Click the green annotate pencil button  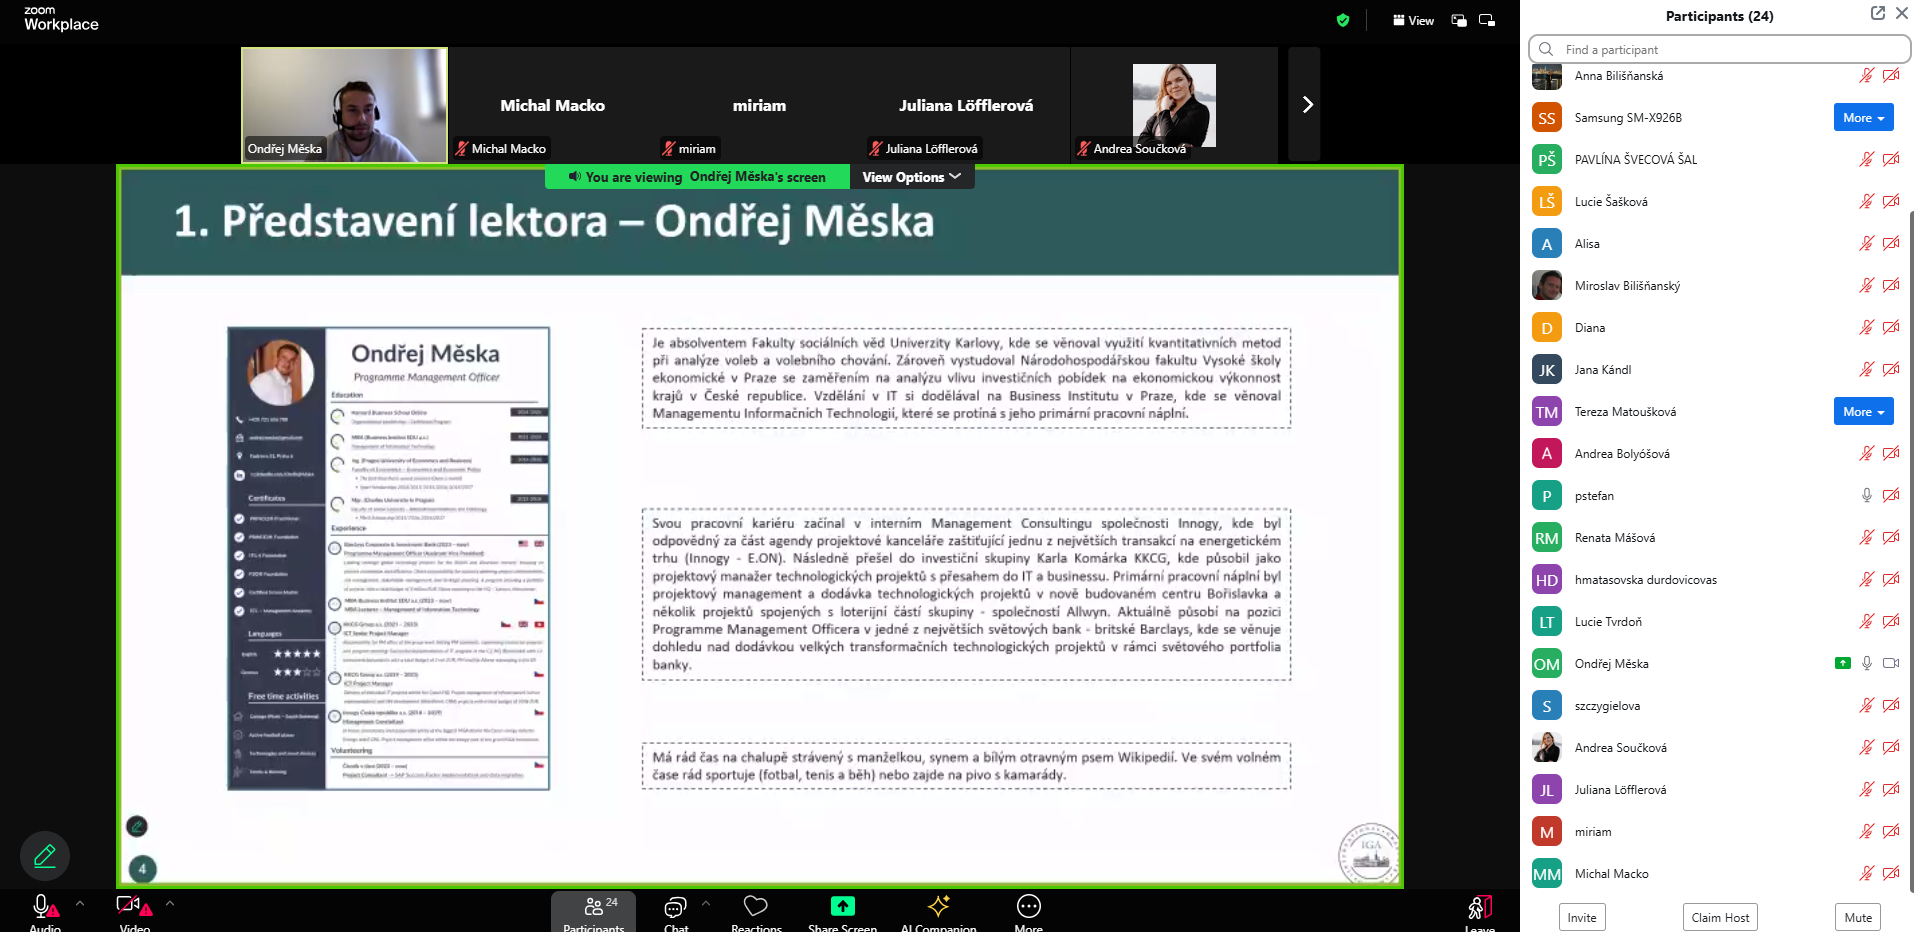45,856
